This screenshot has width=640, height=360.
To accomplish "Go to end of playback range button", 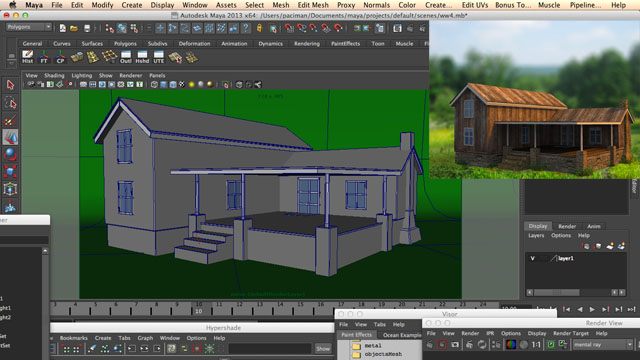I will (632, 309).
